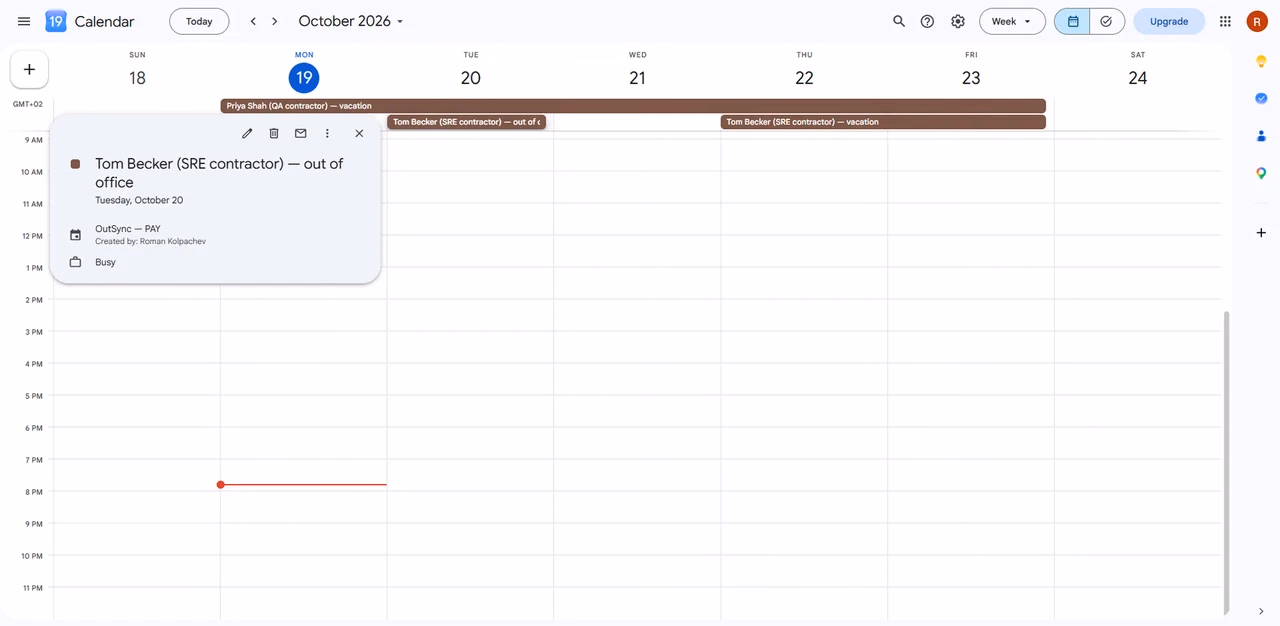Click 'OutSync — PAY' calendar name
Viewport: 1280px width, 626px height.
128,229
